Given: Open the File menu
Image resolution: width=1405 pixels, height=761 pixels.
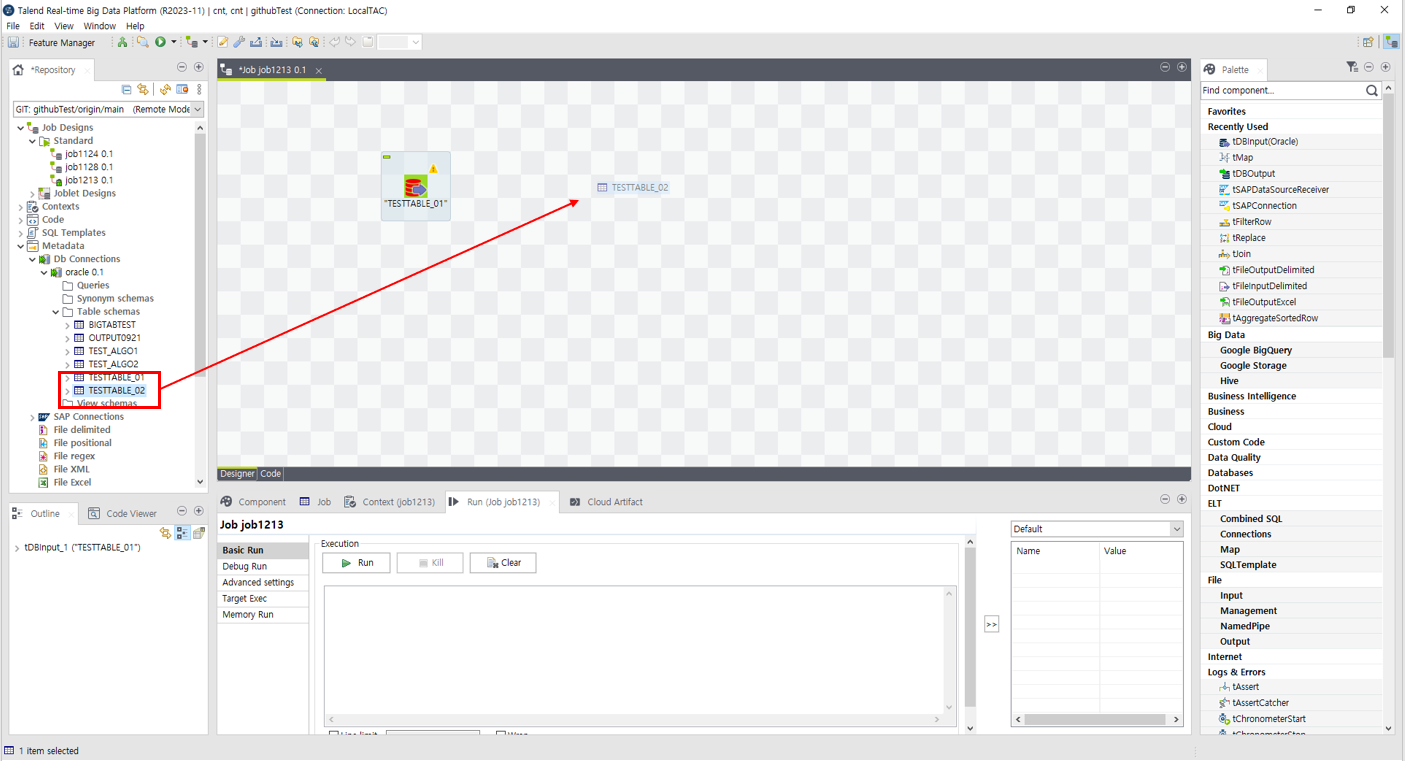Looking at the screenshot, I should tap(13, 26).
